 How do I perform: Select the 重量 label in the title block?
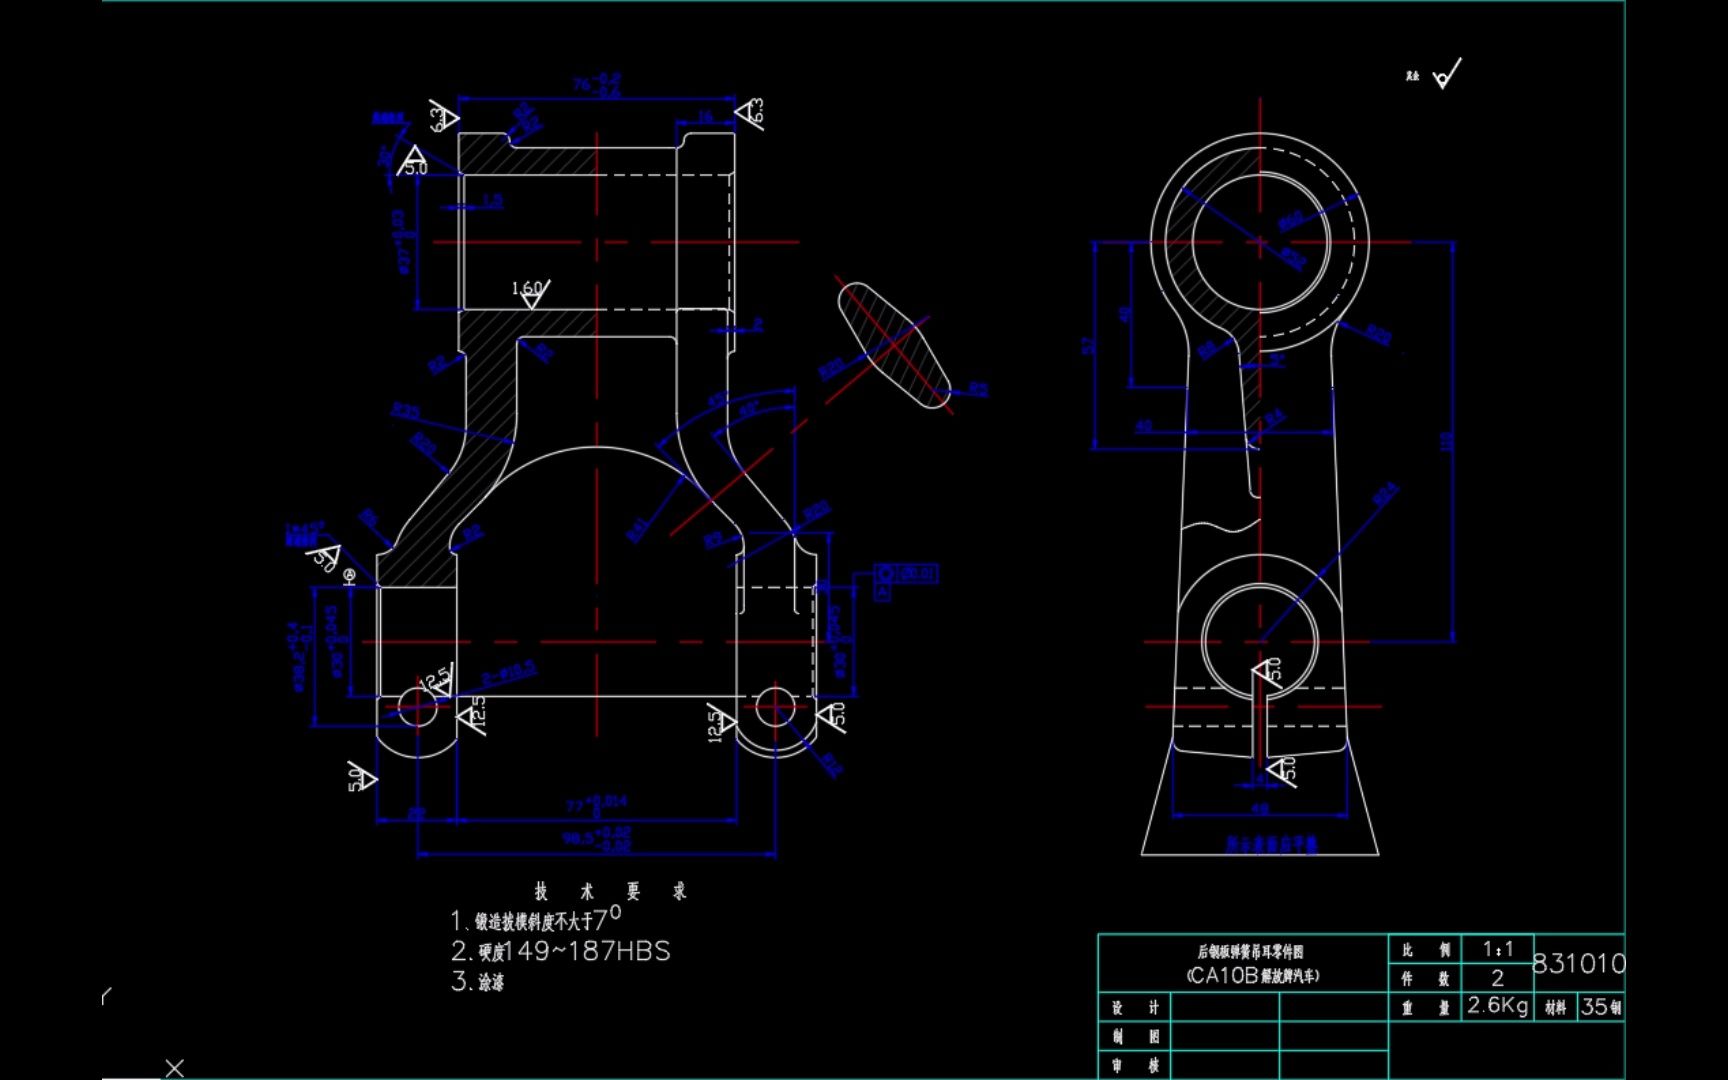(x=1425, y=1008)
